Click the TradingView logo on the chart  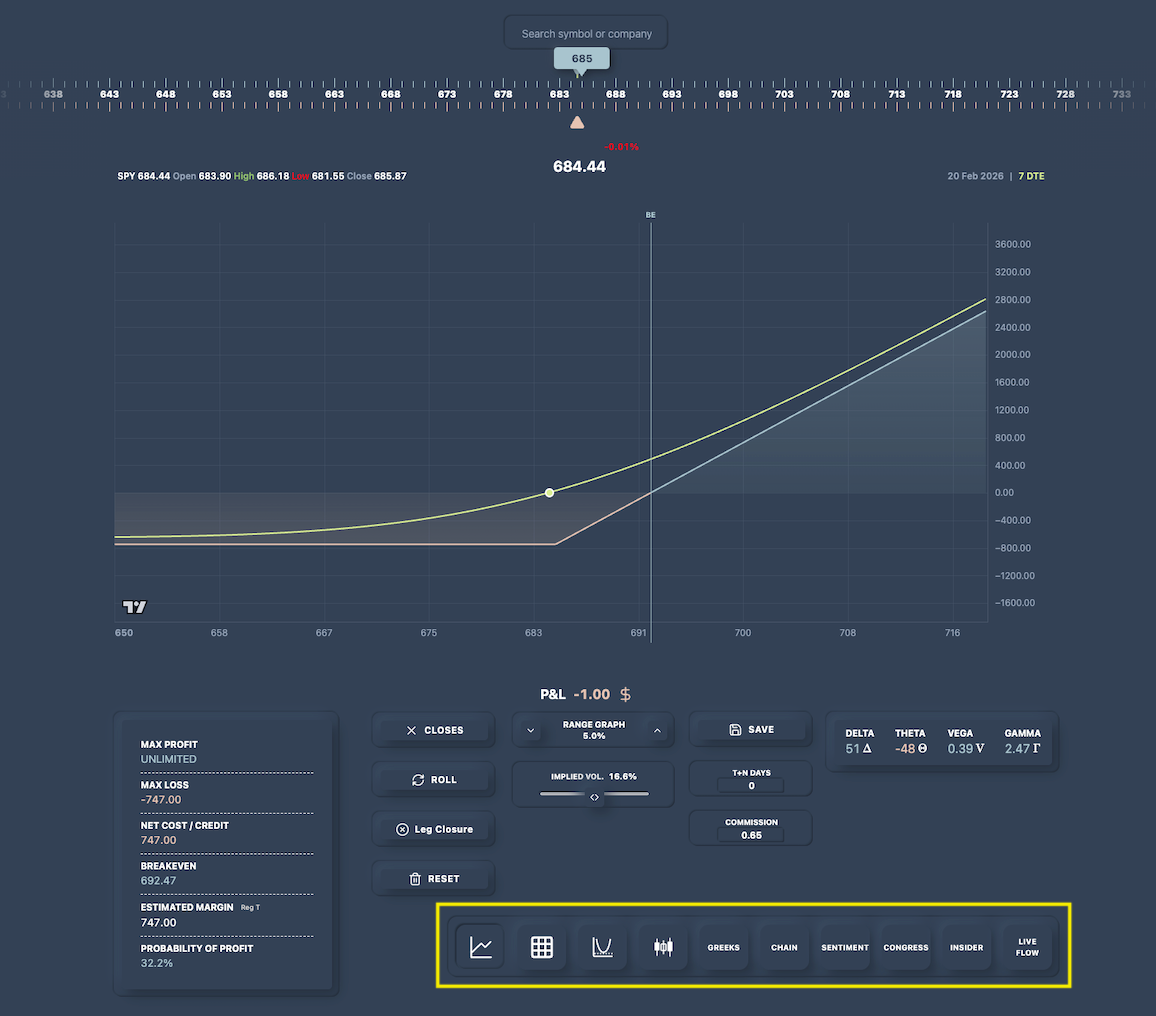133,606
